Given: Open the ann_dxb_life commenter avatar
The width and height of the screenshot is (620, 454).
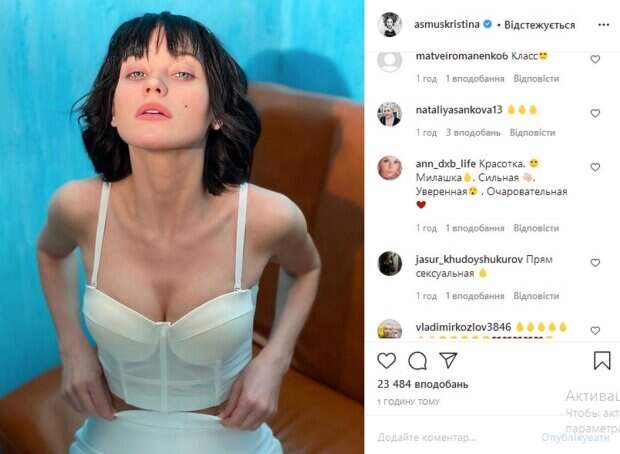Looking at the screenshot, I should tap(389, 168).
